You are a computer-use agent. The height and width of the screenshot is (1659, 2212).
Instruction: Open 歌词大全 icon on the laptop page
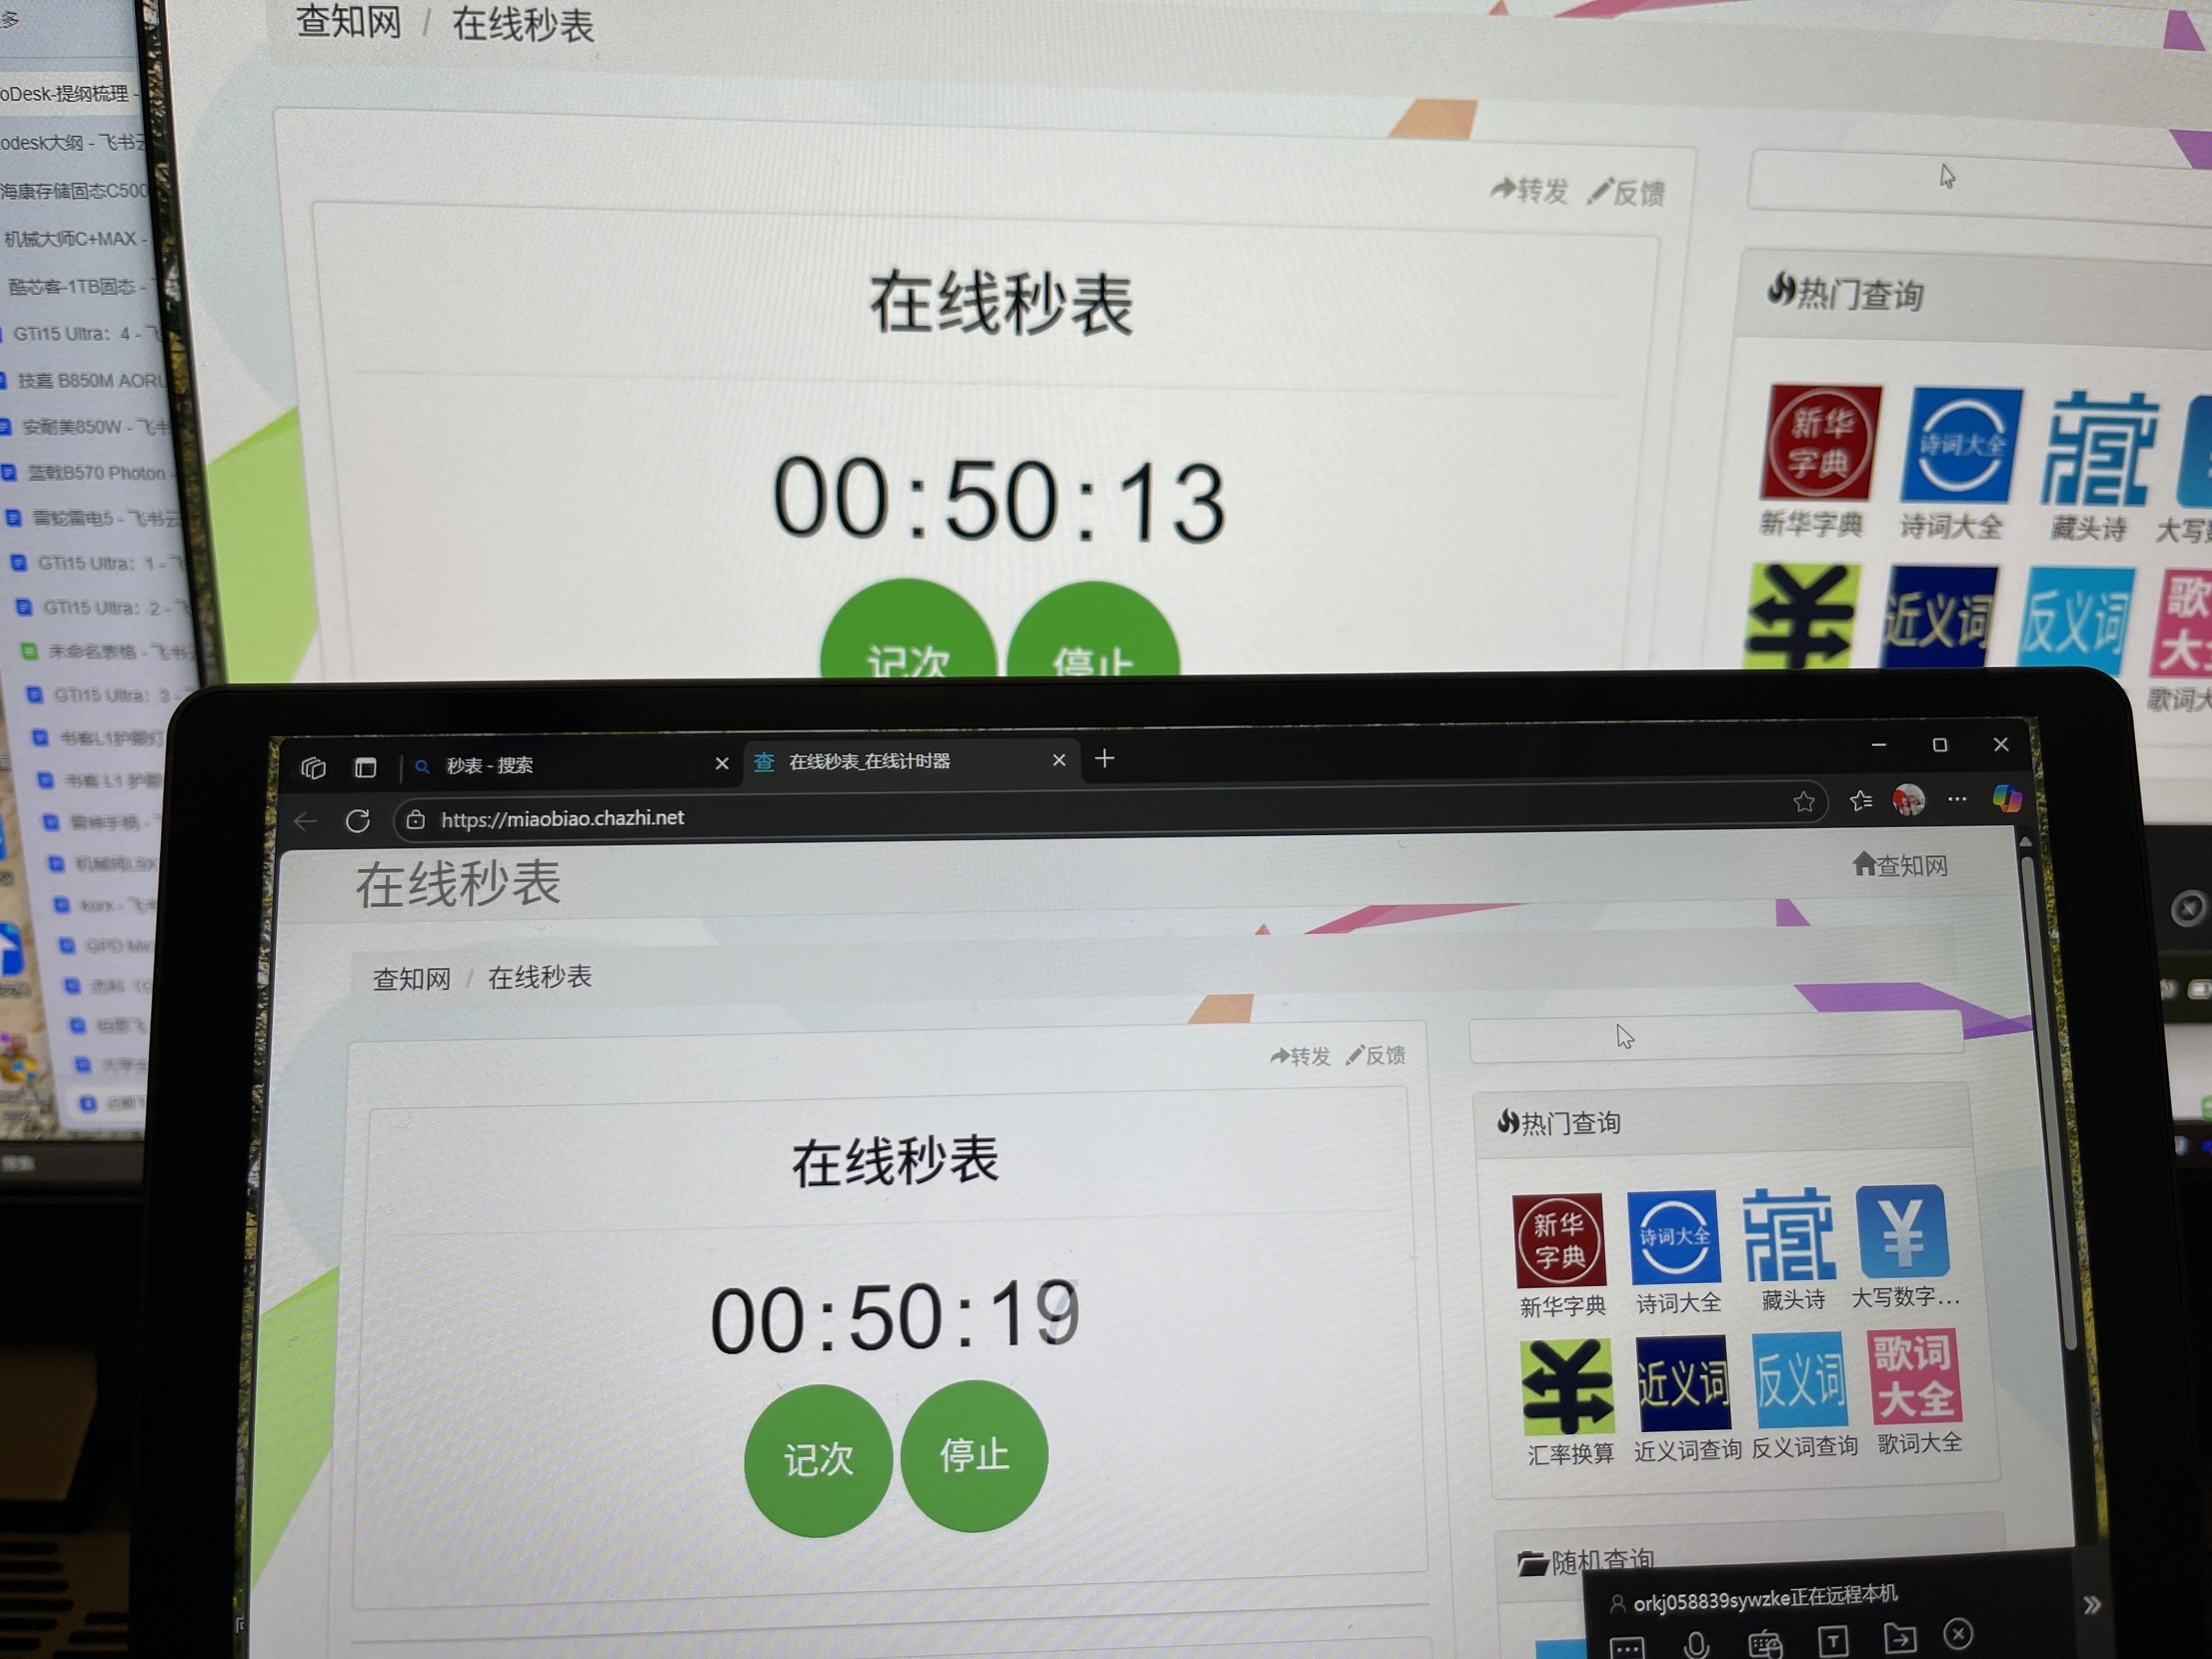pos(1914,1376)
